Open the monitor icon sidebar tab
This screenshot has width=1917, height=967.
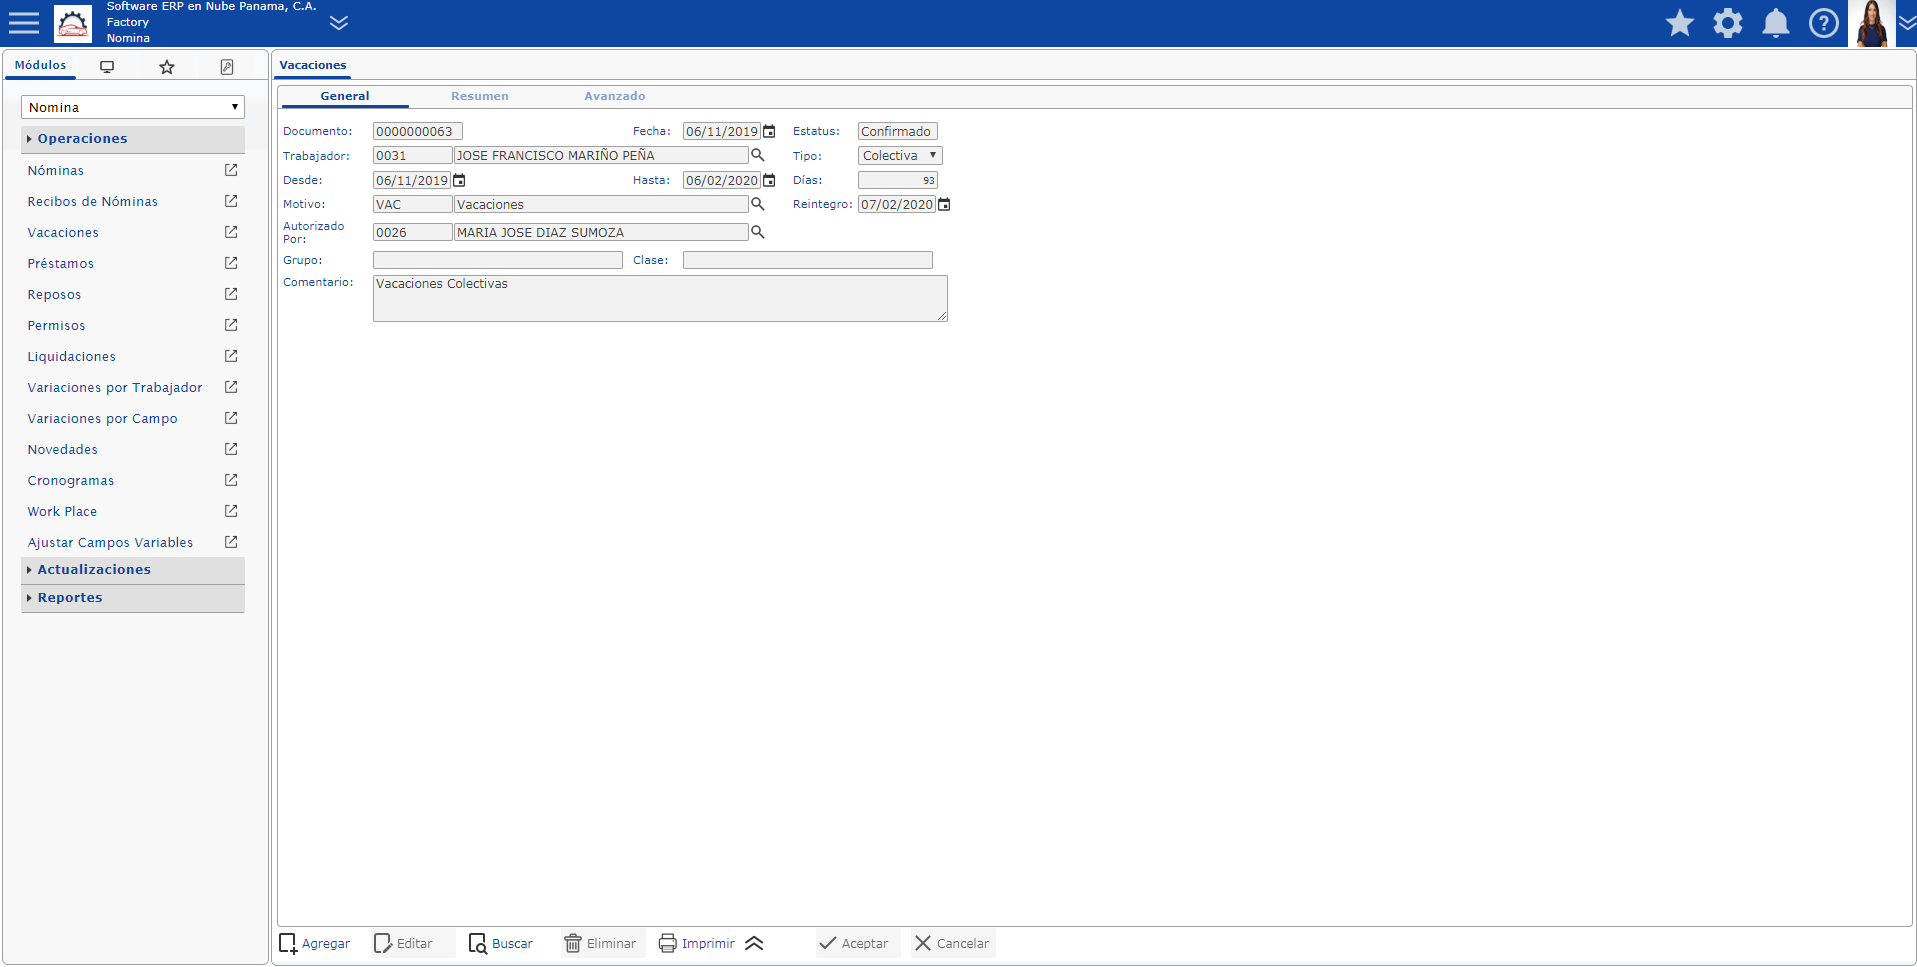(107, 67)
